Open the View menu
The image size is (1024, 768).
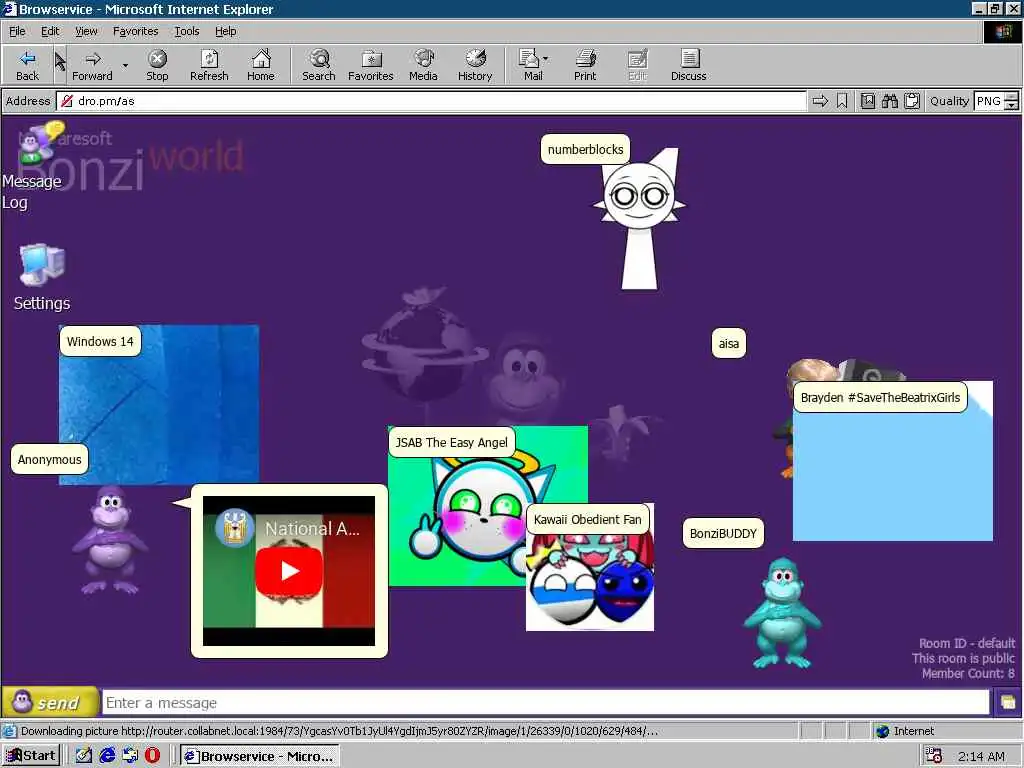(x=86, y=31)
